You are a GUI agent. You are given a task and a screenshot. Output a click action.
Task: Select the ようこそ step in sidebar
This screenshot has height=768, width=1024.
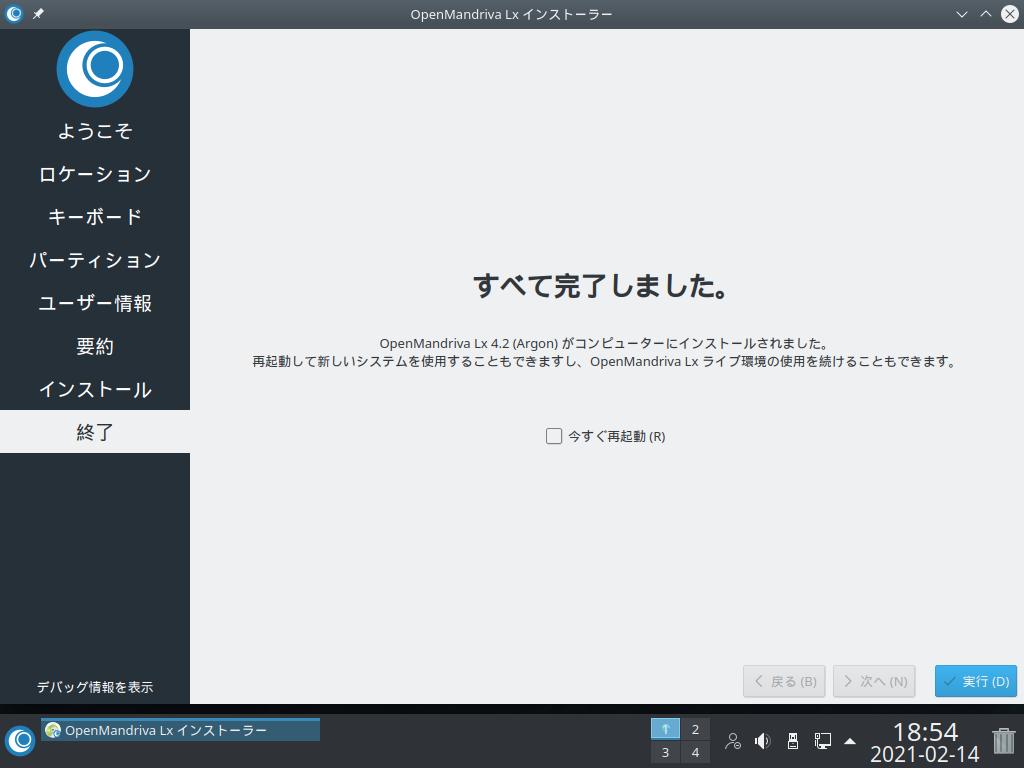pos(95,131)
